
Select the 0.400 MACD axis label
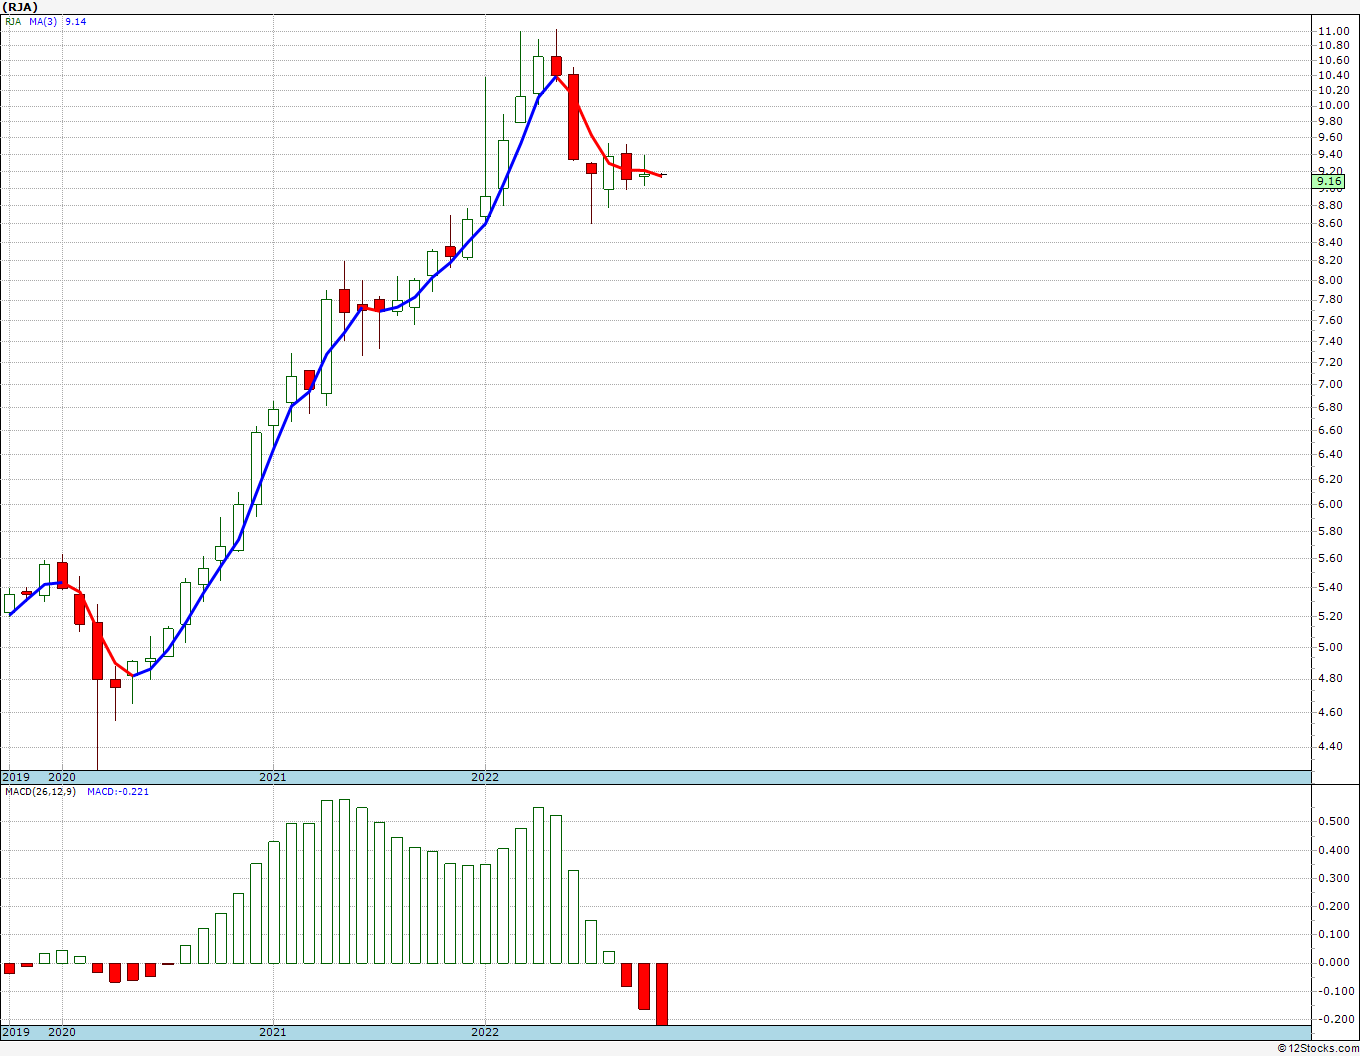click(x=1334, y=850)
